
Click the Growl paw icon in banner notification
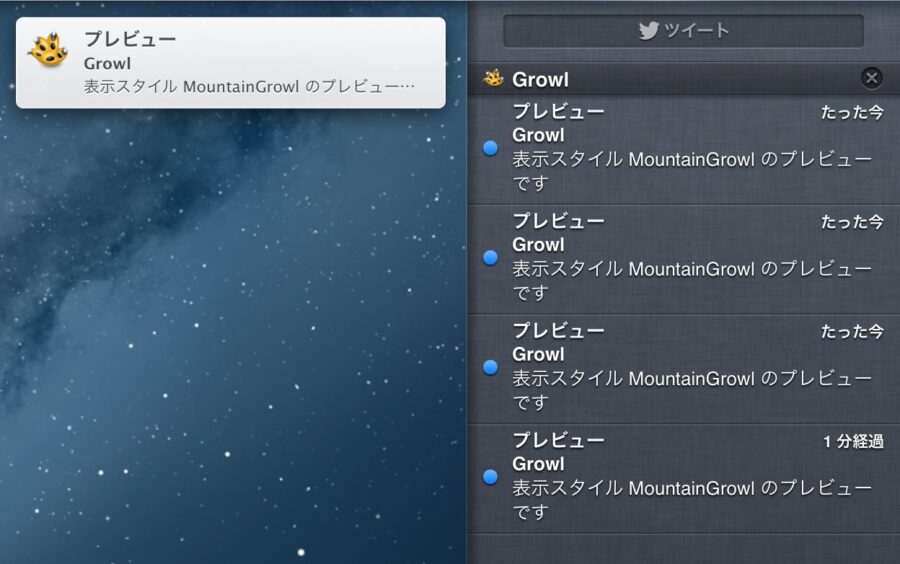[49, 50]
